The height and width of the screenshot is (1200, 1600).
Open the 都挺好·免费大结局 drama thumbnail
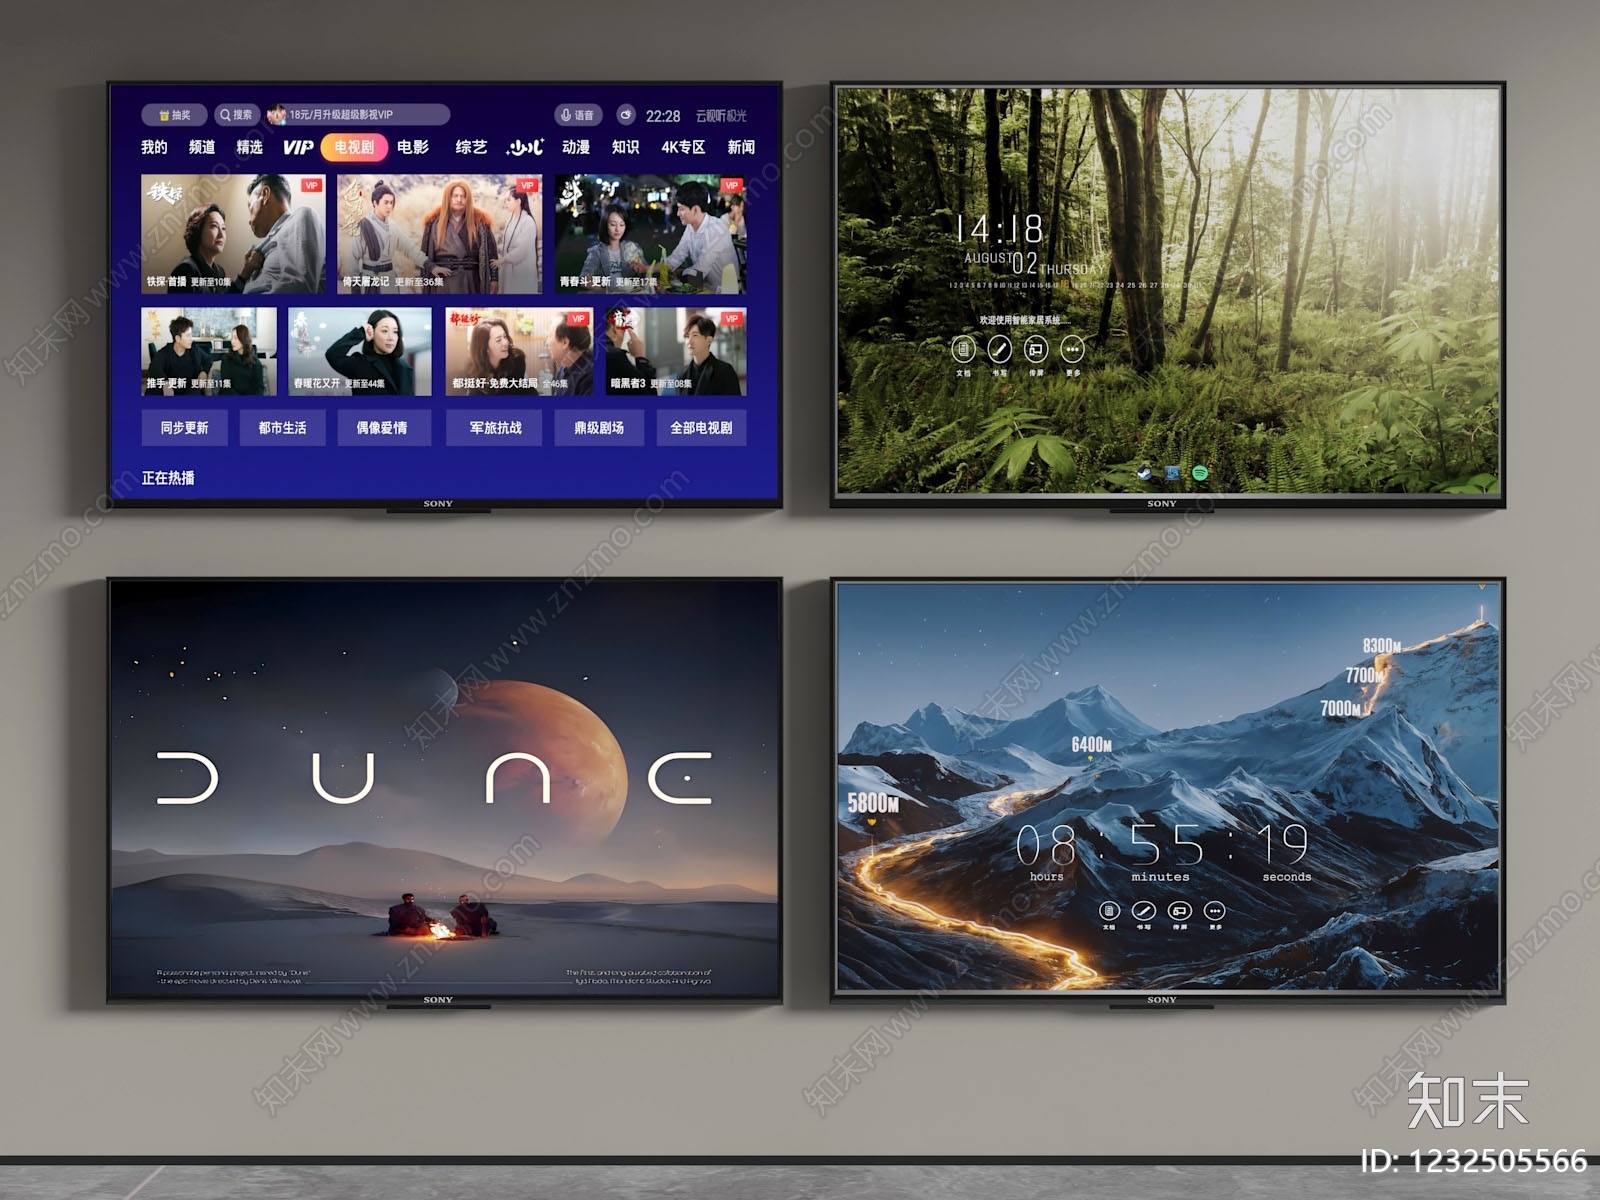tap(519, 351)
